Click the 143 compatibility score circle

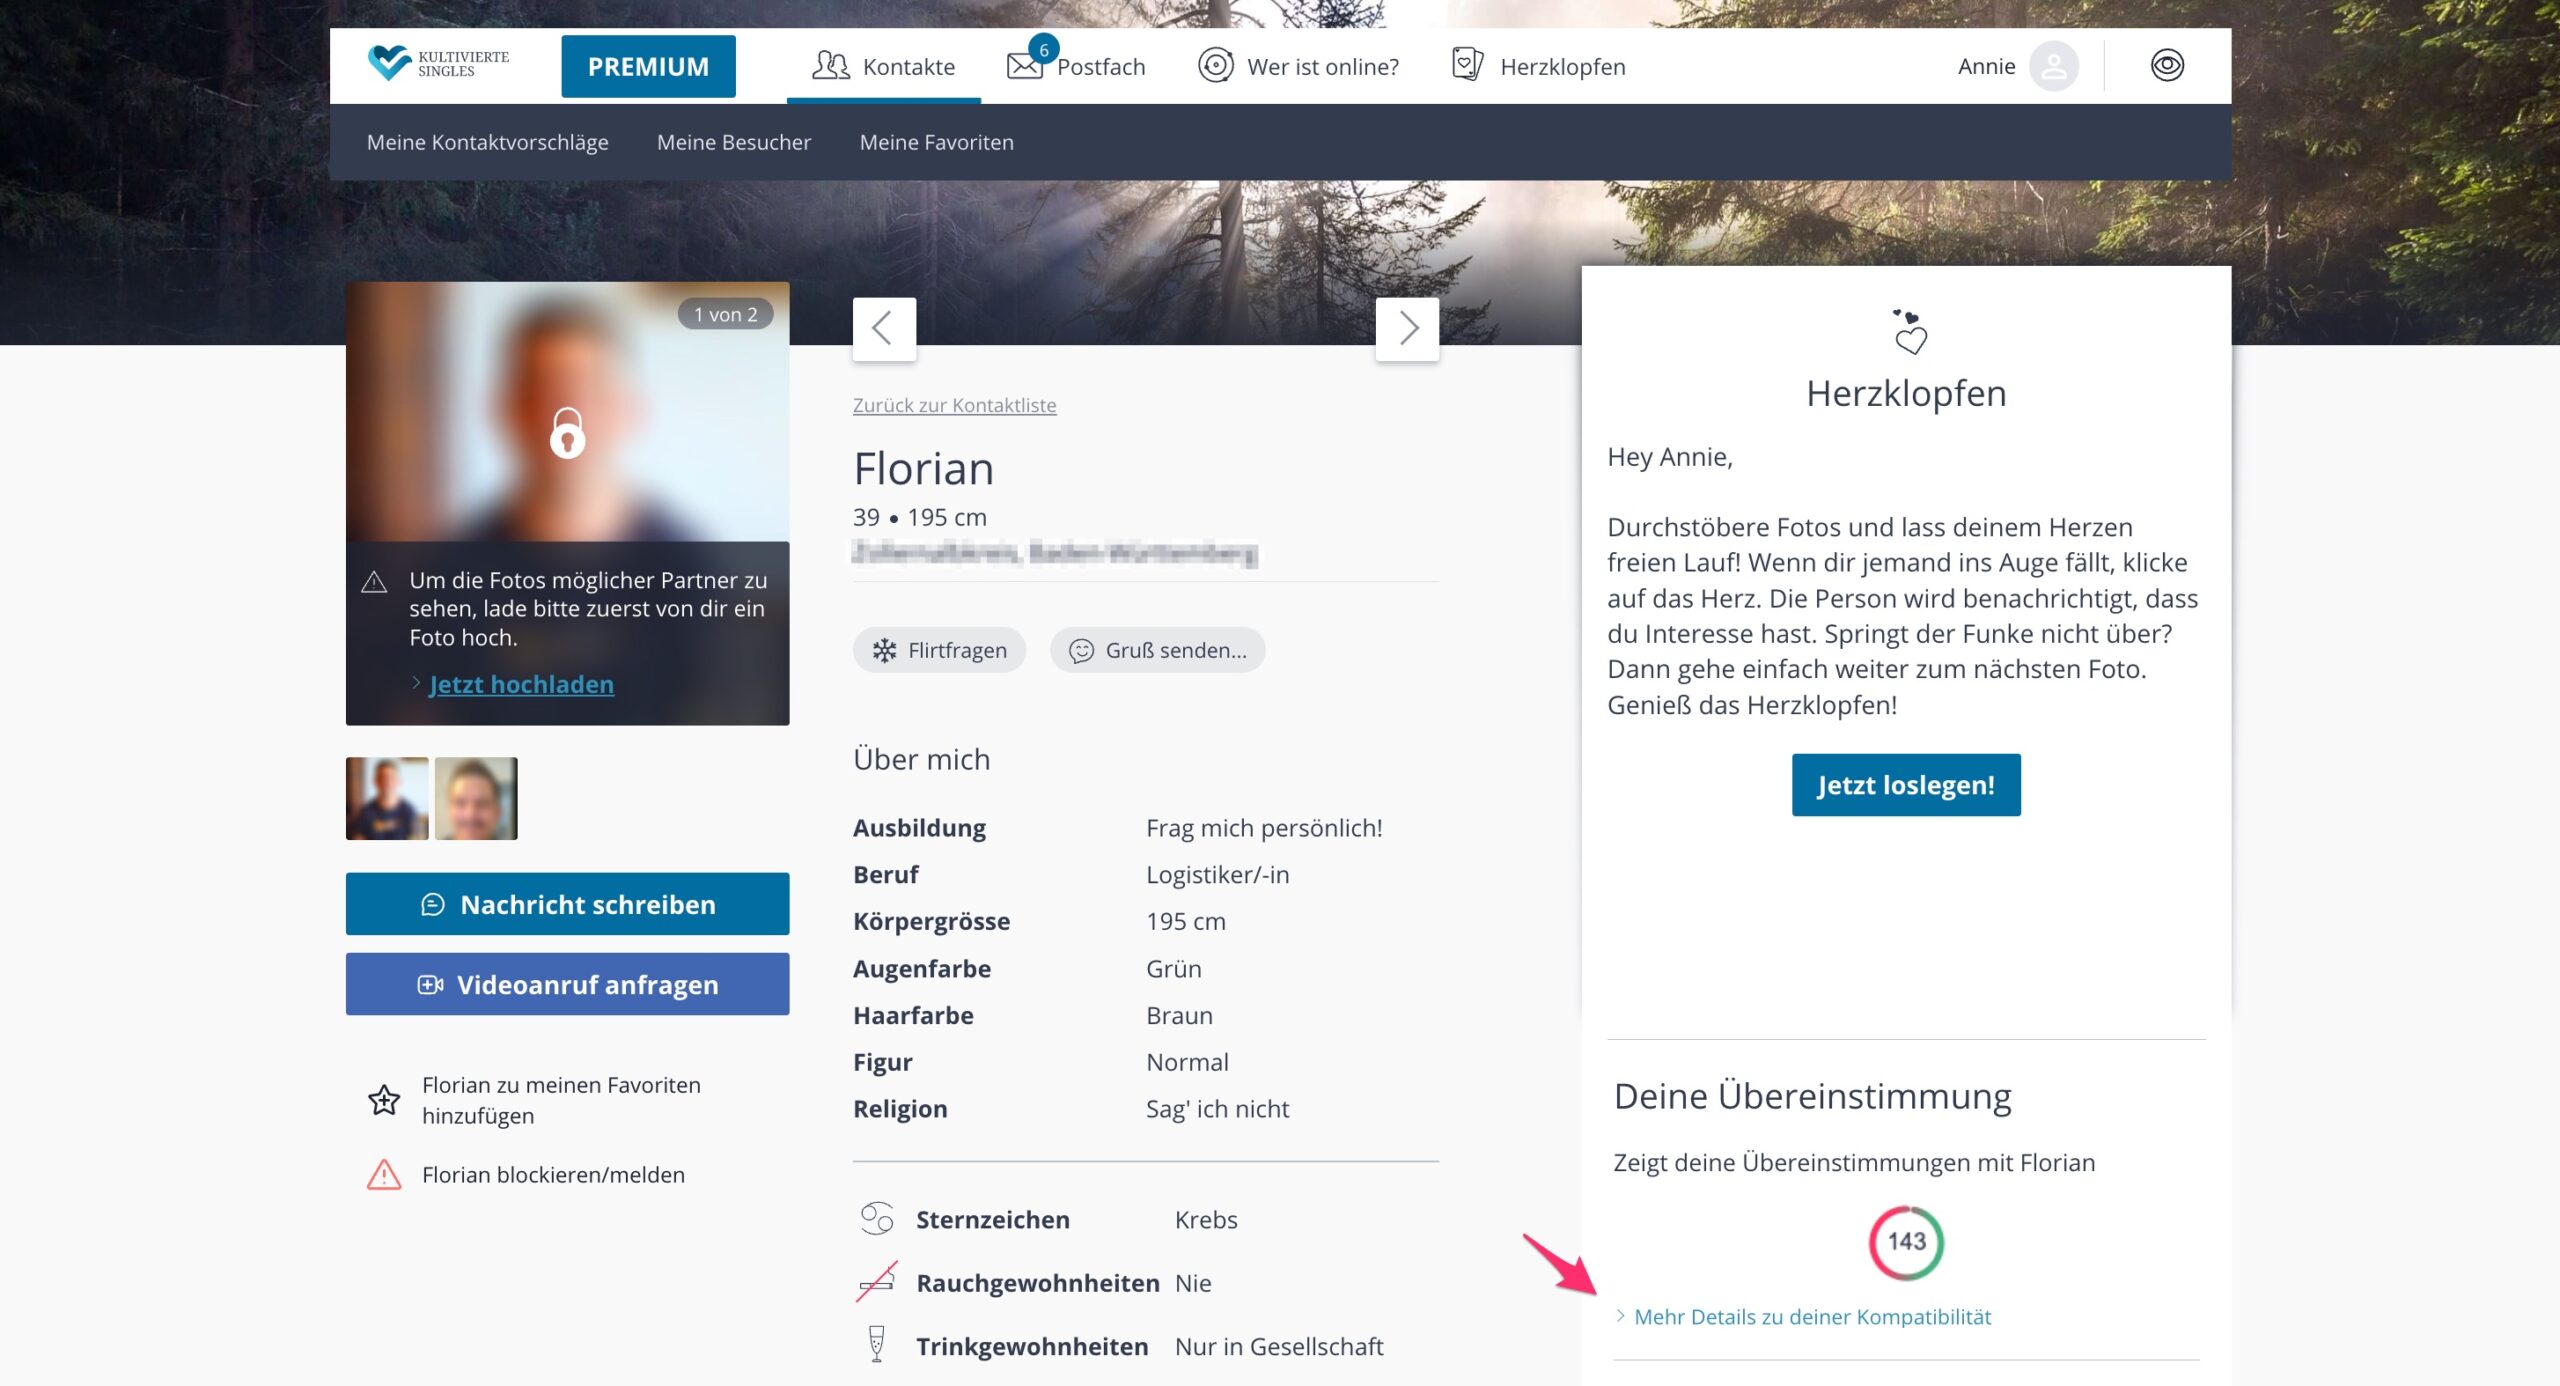coord(1906,1242)
